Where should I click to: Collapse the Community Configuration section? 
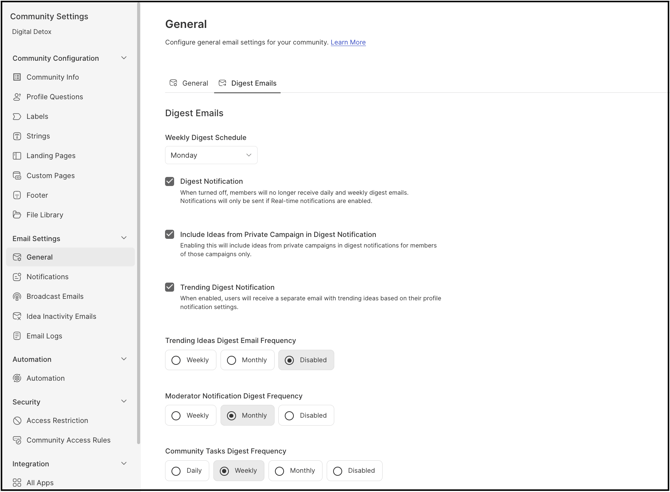[124, 58]
